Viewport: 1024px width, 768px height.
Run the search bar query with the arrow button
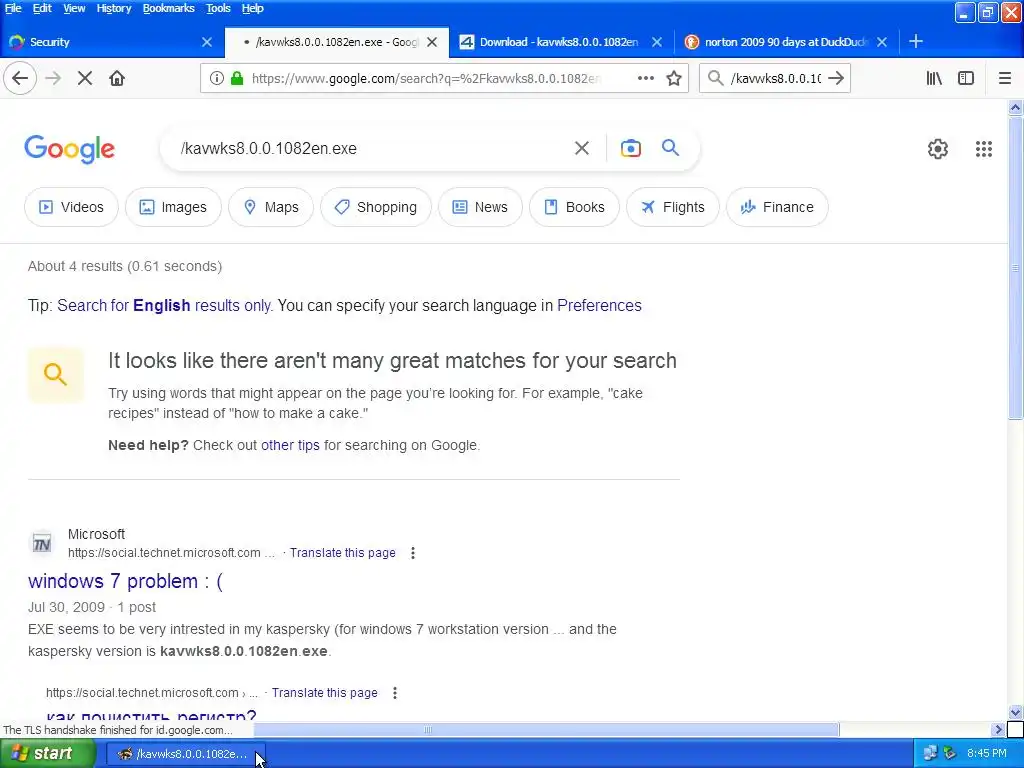835,78
